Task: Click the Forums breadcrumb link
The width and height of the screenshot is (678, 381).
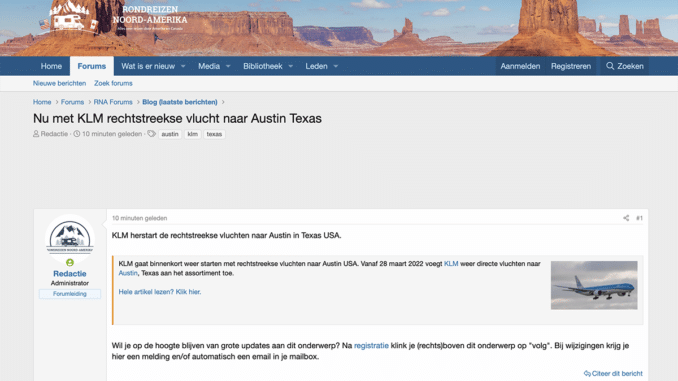Action: [72, 102]
